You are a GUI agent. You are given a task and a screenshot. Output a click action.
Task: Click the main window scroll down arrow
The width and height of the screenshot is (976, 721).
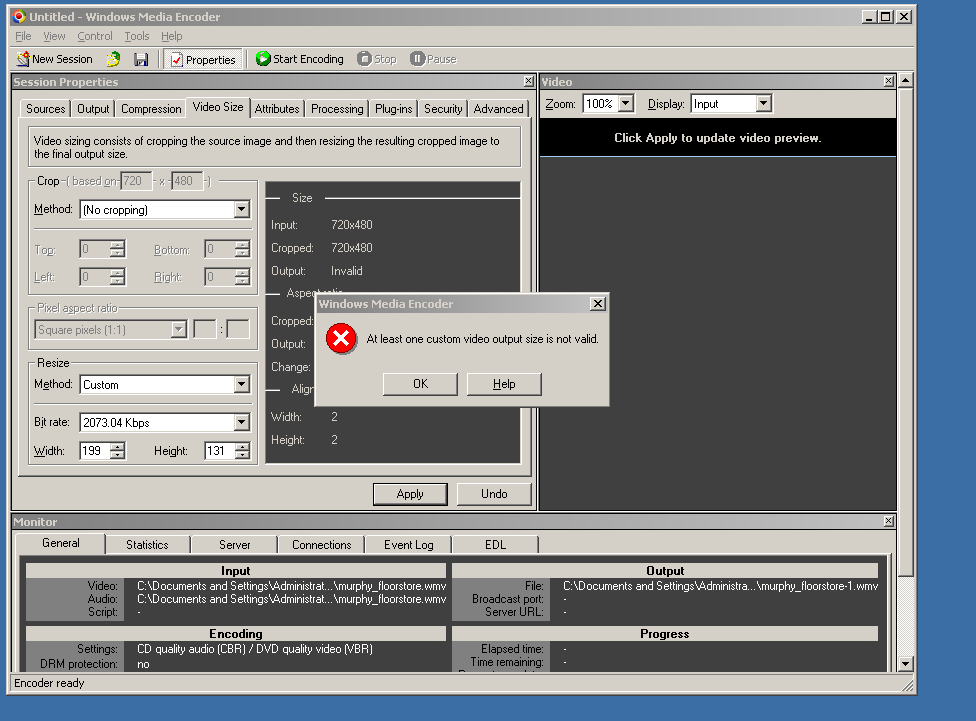[x=906, y=664]
